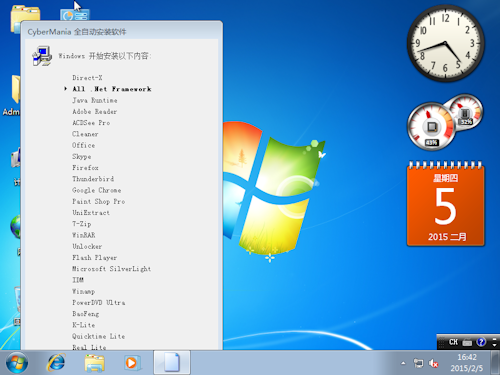This screenshot has width=500, height=375.
Task: Click the Cleaner entry
Action: [x=85, y=134]
